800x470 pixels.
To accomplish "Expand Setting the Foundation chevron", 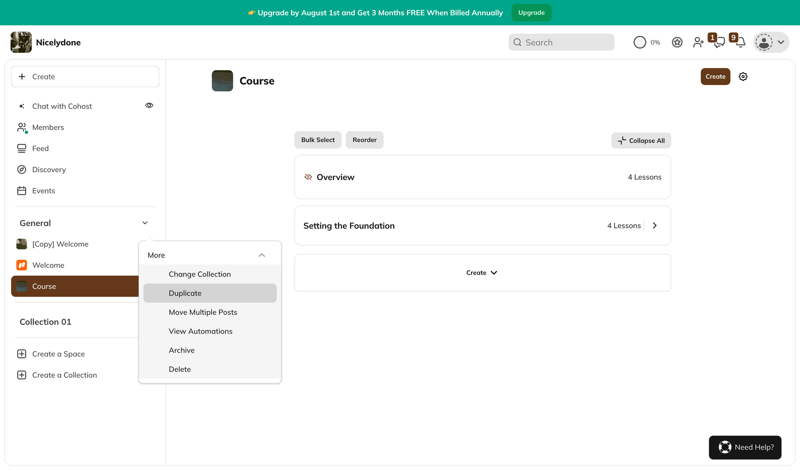I will click(x=655, y=226).
